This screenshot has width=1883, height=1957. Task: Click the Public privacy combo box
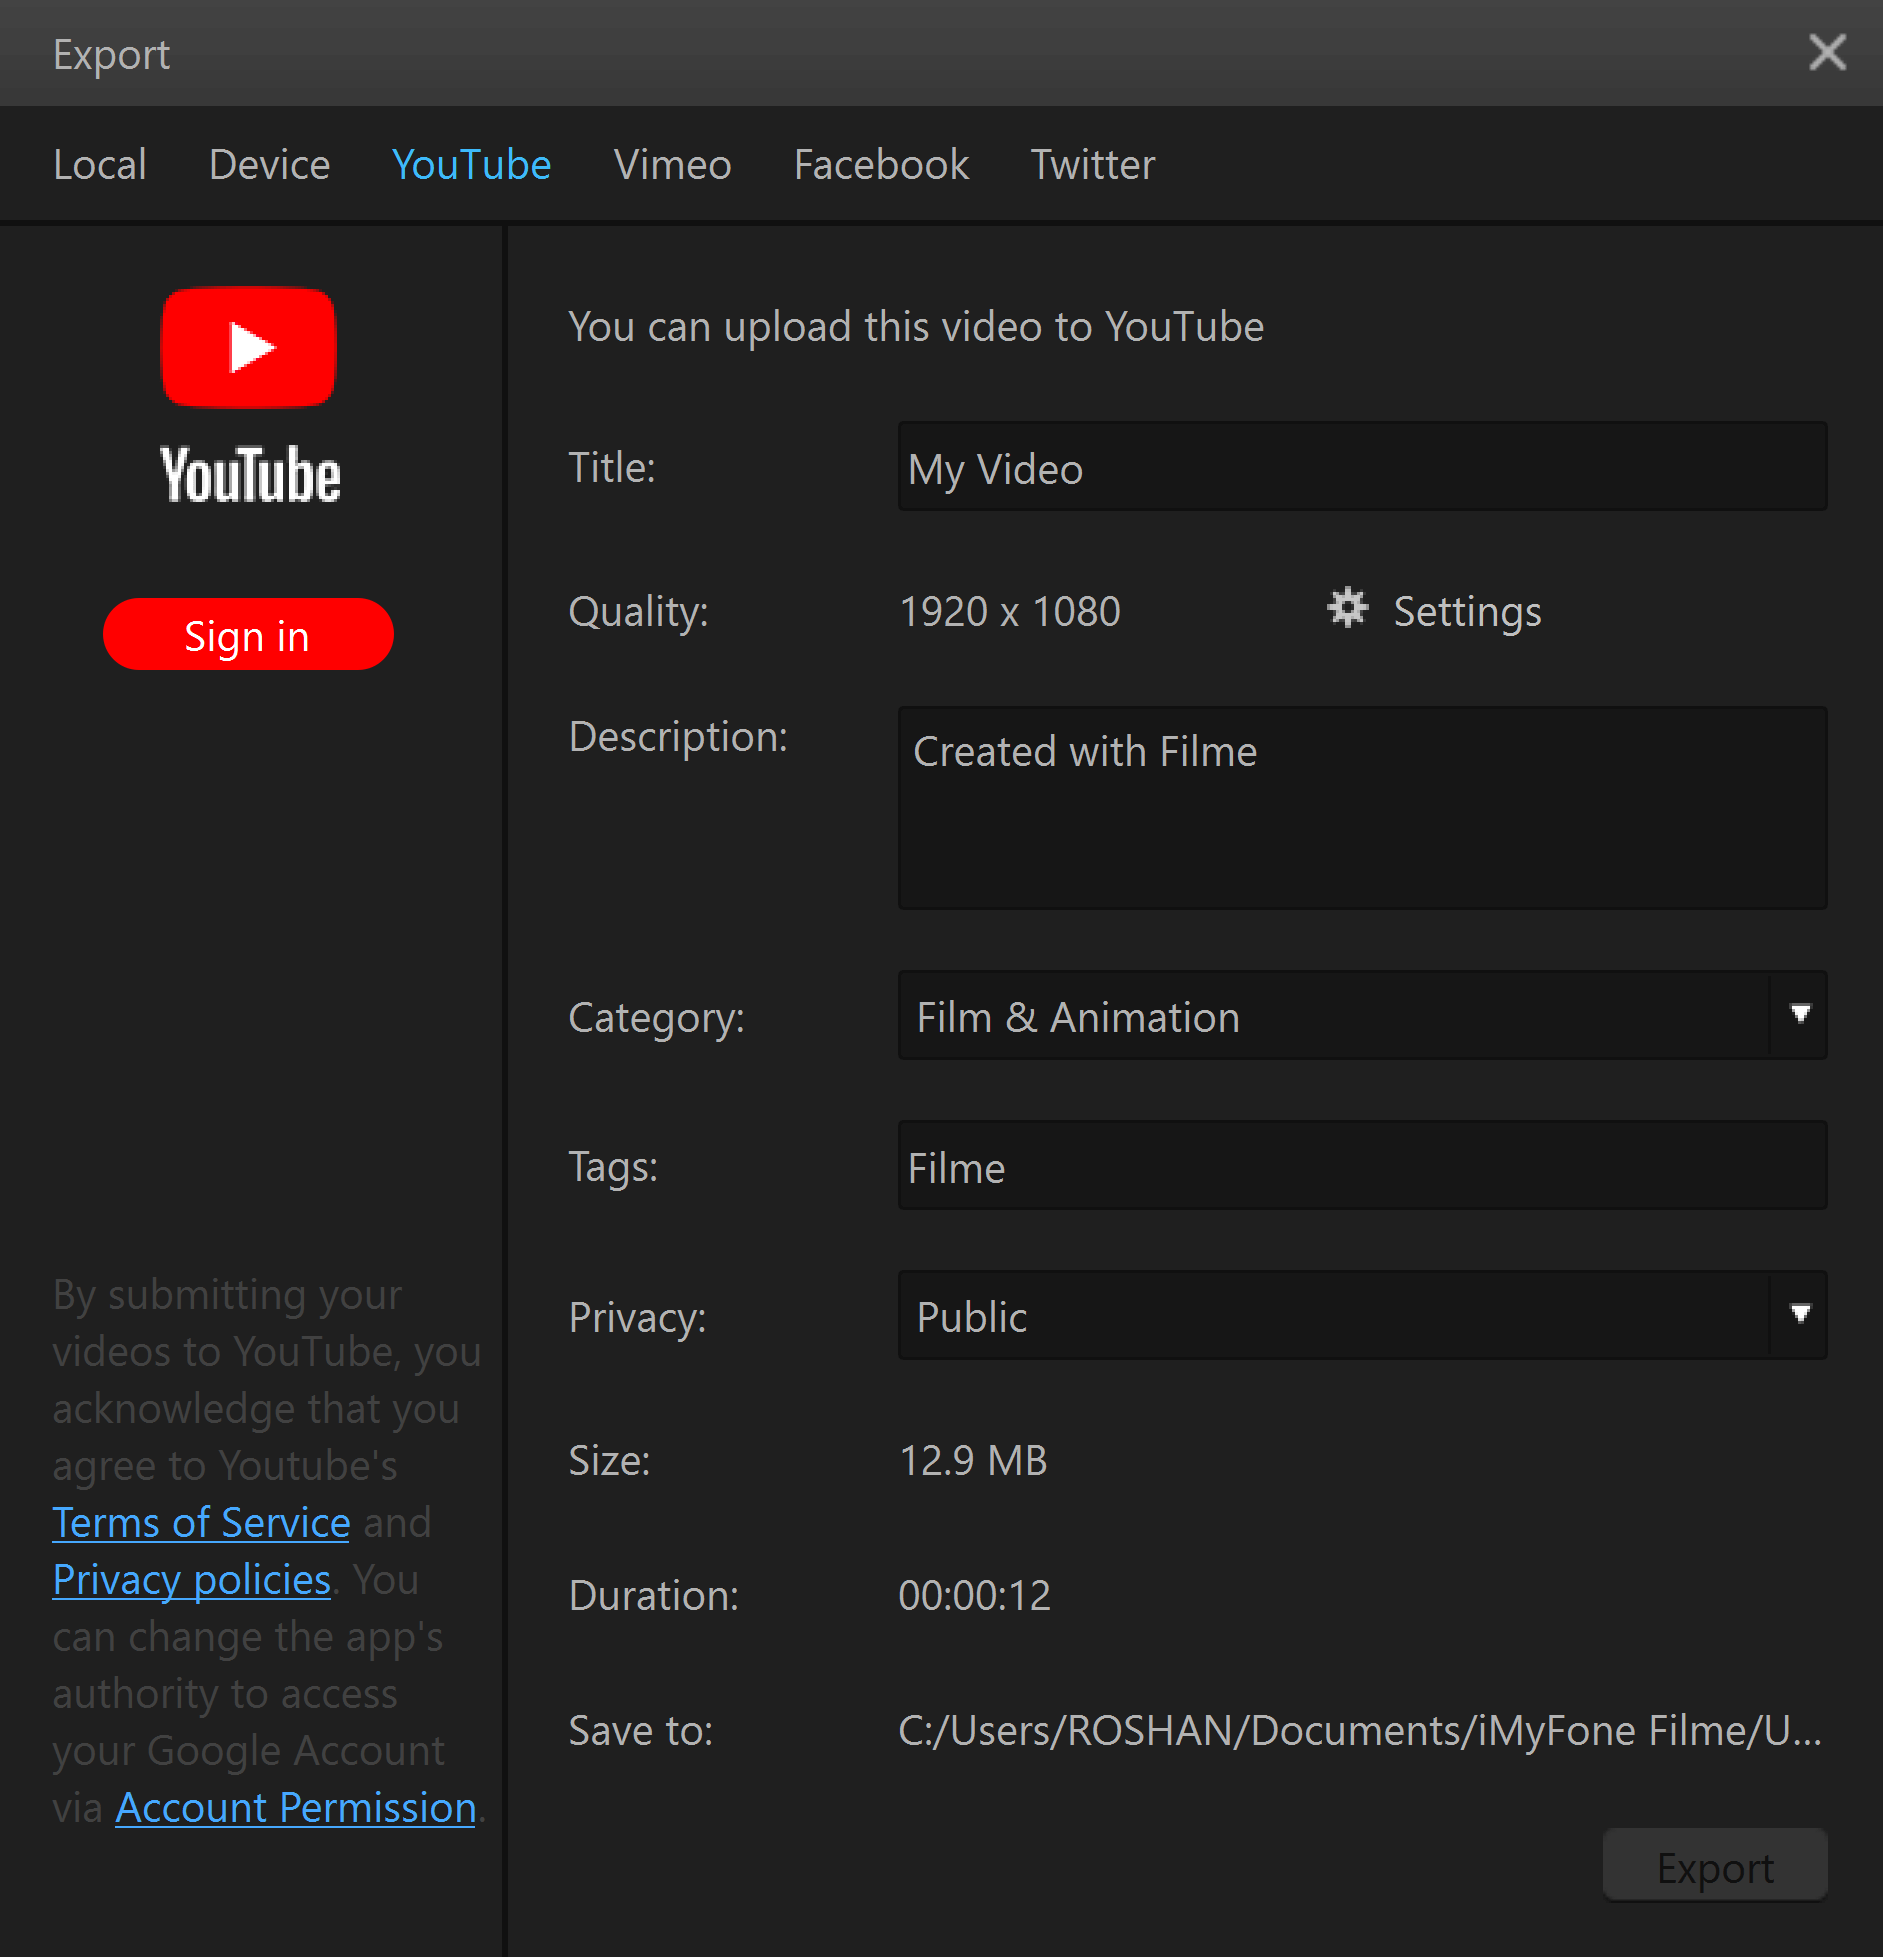(1362, 1315)
